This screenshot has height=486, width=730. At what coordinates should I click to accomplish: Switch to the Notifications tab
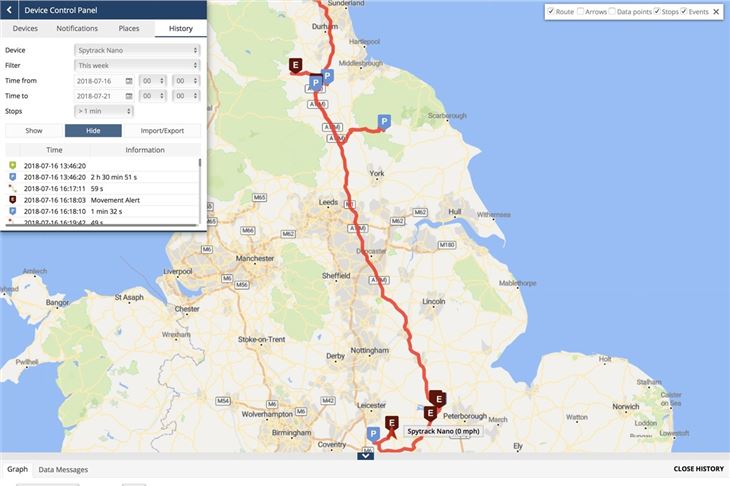(x=77, y=28)
